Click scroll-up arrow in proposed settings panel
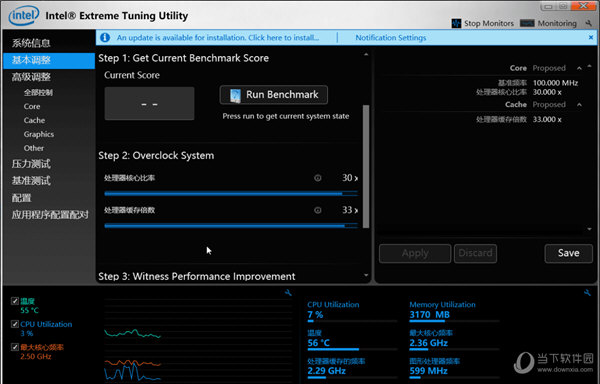The image size is (600, 384). click(589, 66)
